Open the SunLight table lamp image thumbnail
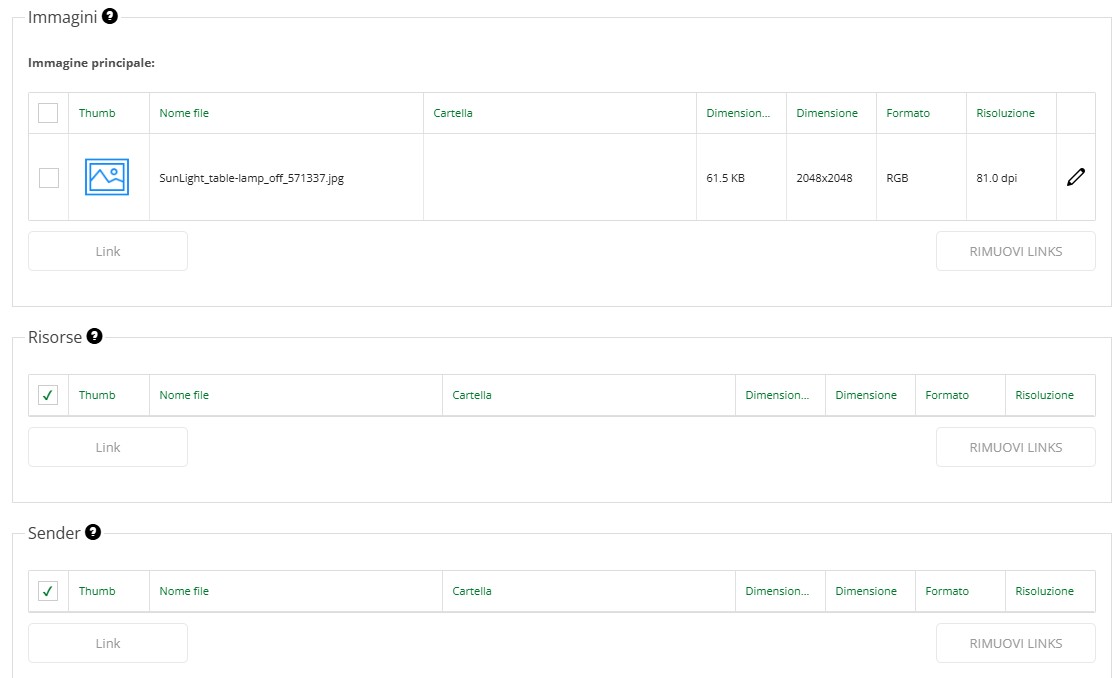1120x678 pixels. coord(107,177)
